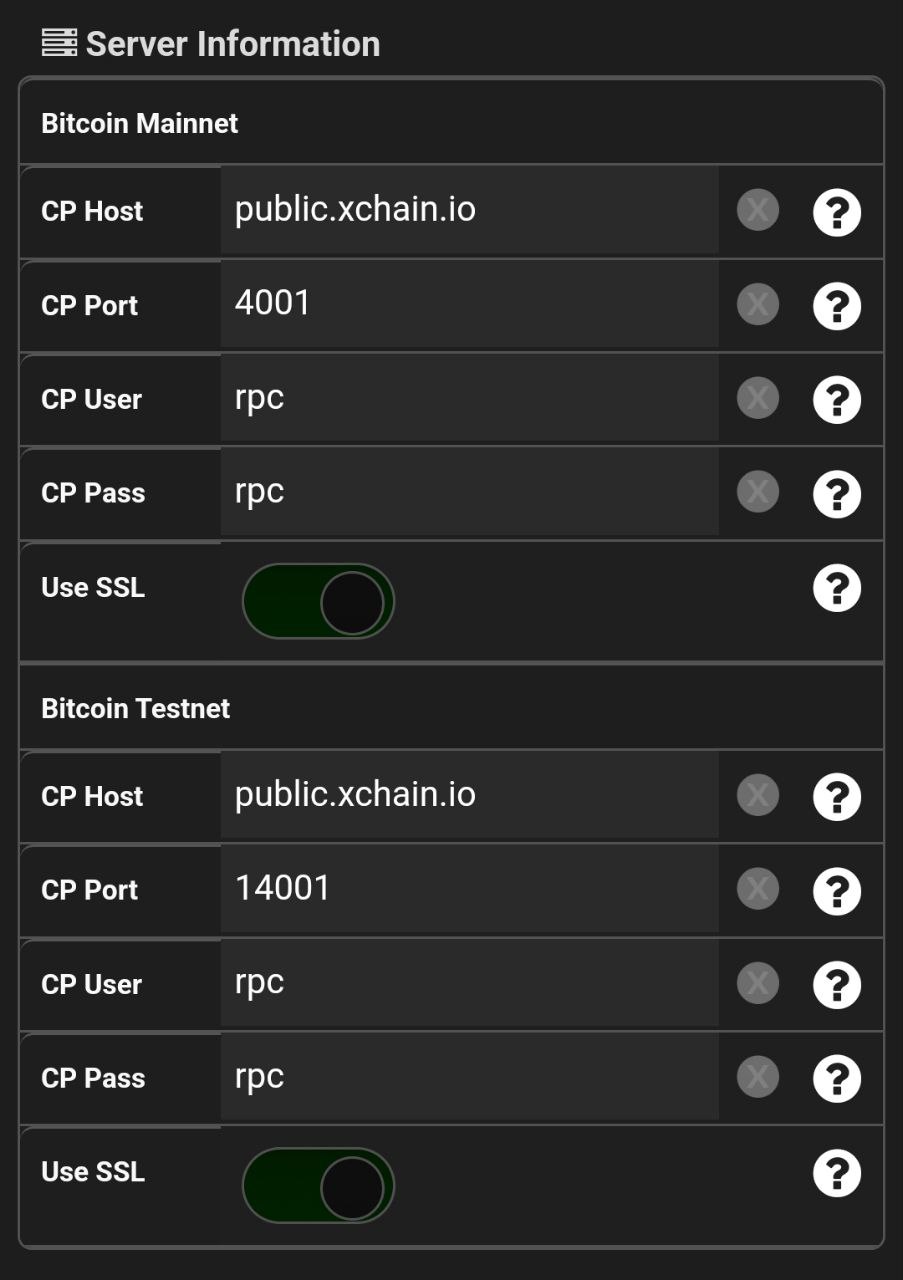Screen dimensions: 903x1280
Task: Open help for Mainnet CP User
Action: point(837,400)
